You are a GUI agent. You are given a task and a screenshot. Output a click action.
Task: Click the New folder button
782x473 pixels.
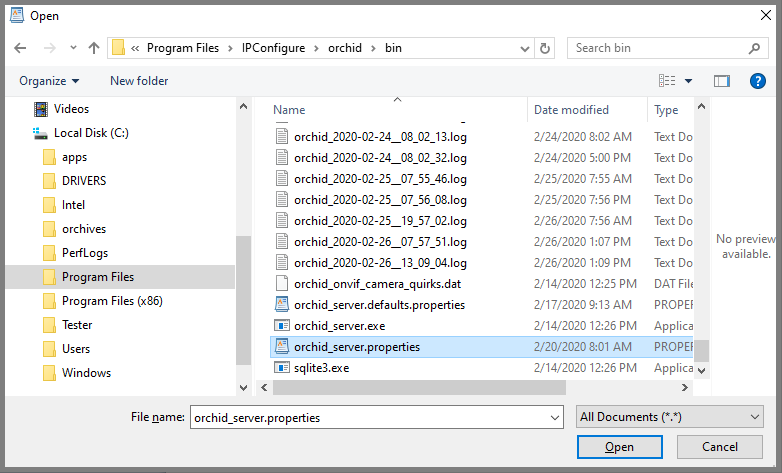click(139, 81)
